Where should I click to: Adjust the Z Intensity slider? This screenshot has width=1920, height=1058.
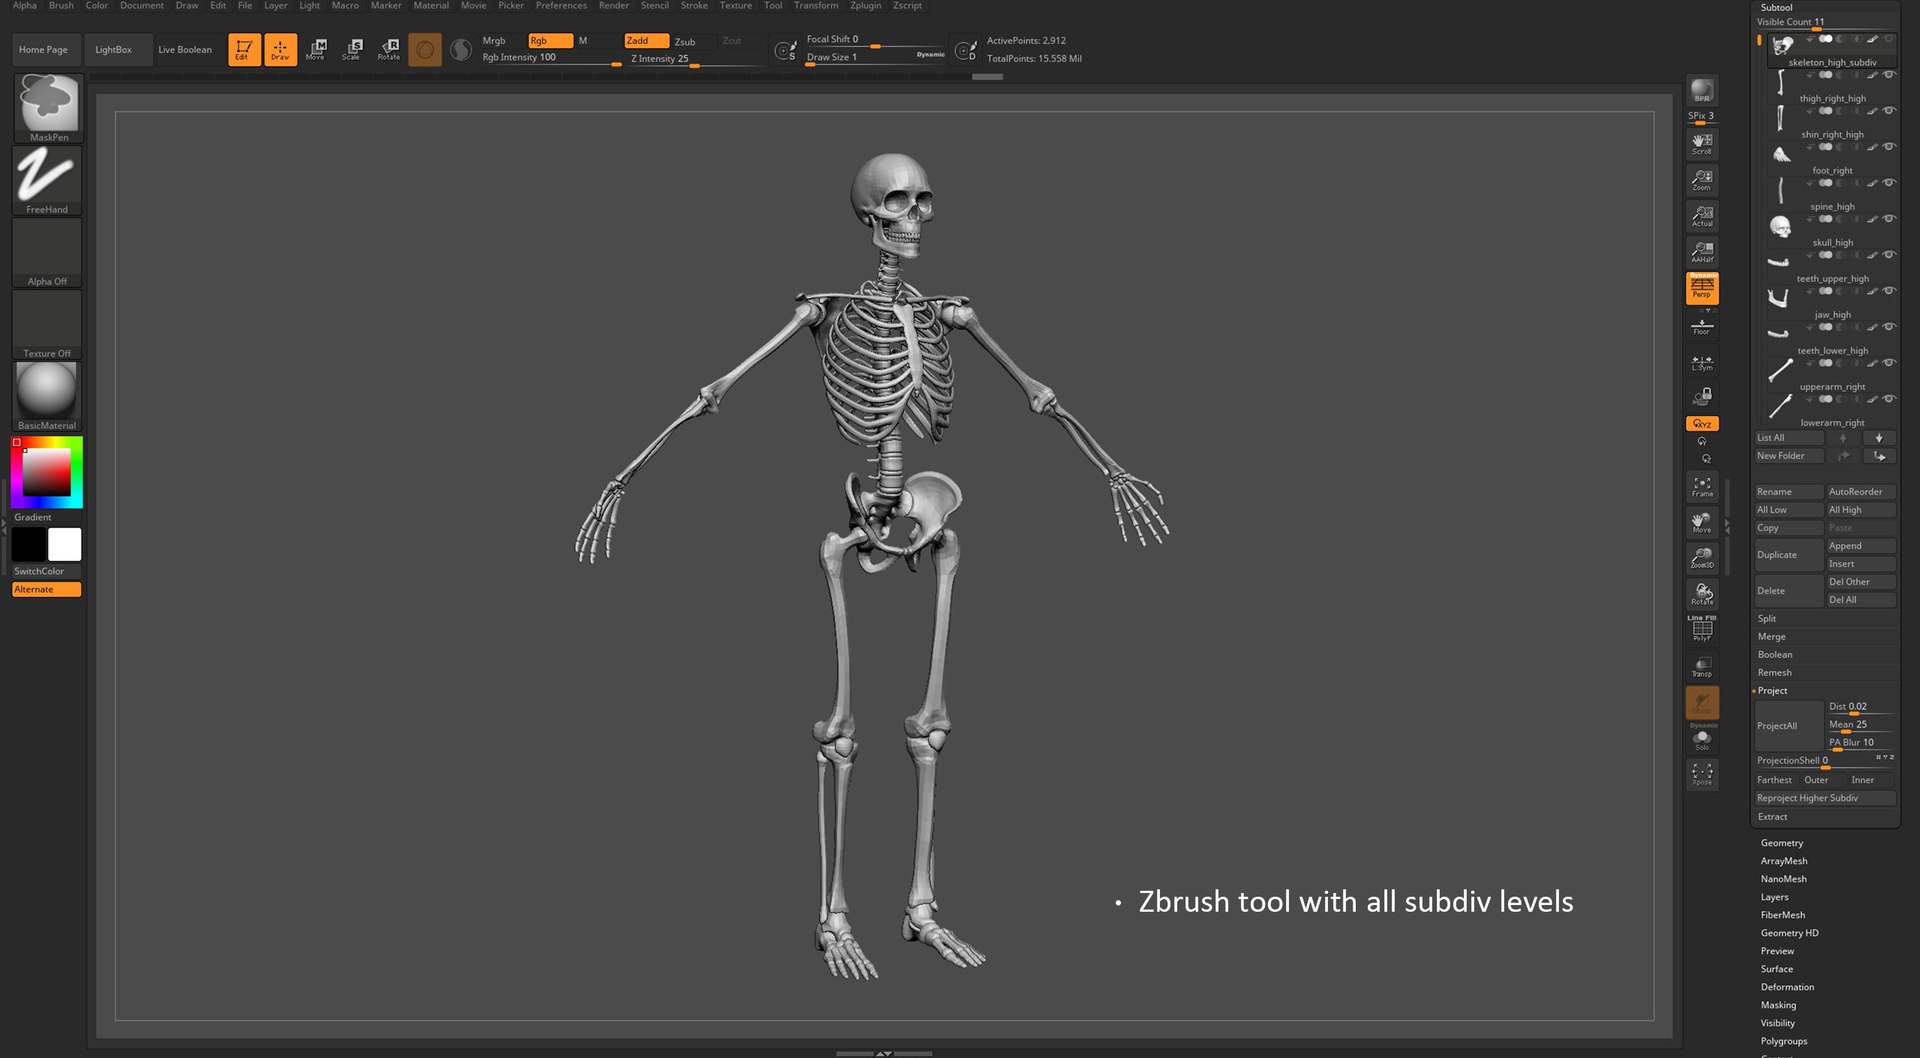pos(695,59)
